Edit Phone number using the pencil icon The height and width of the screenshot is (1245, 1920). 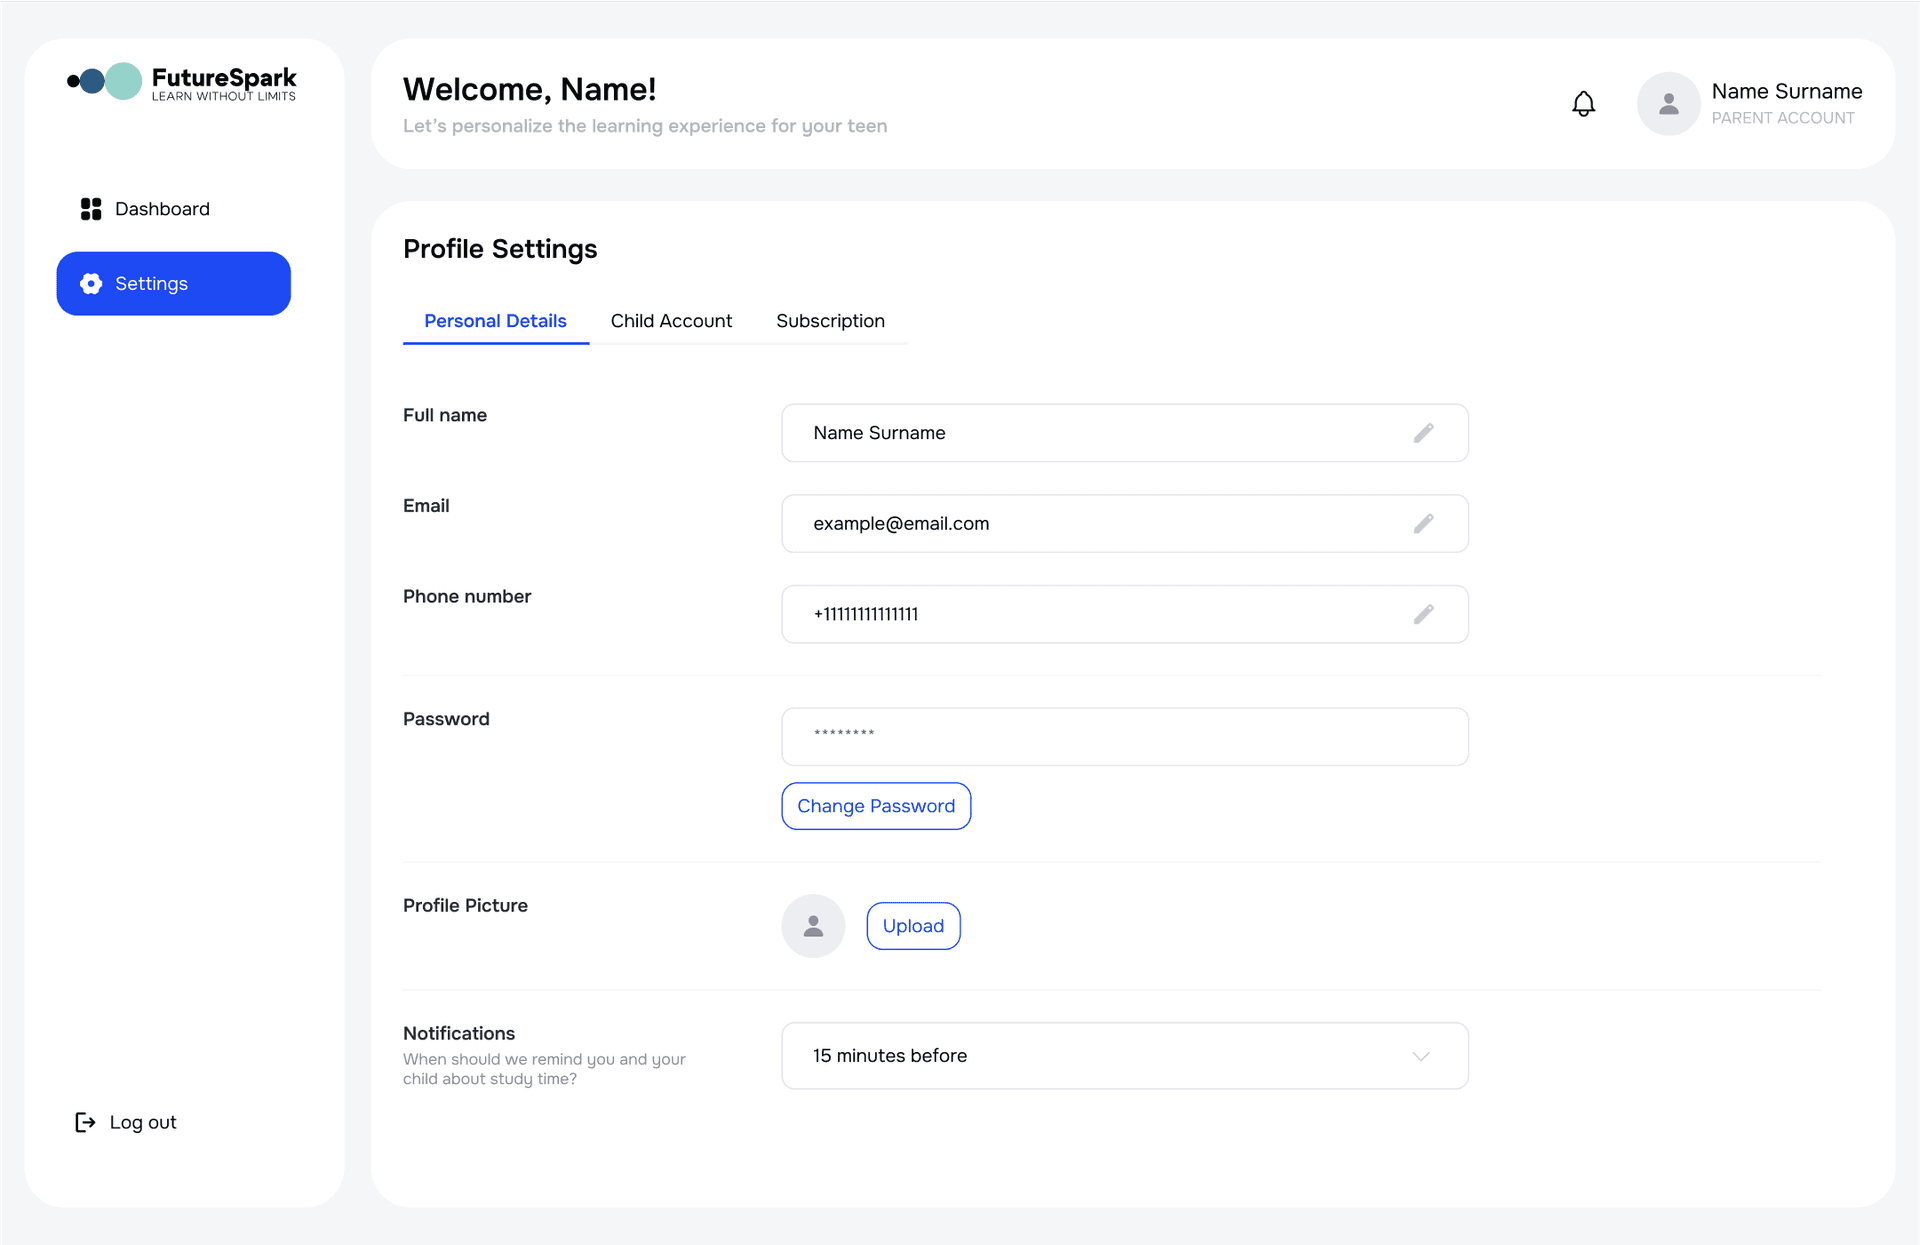1424,614
